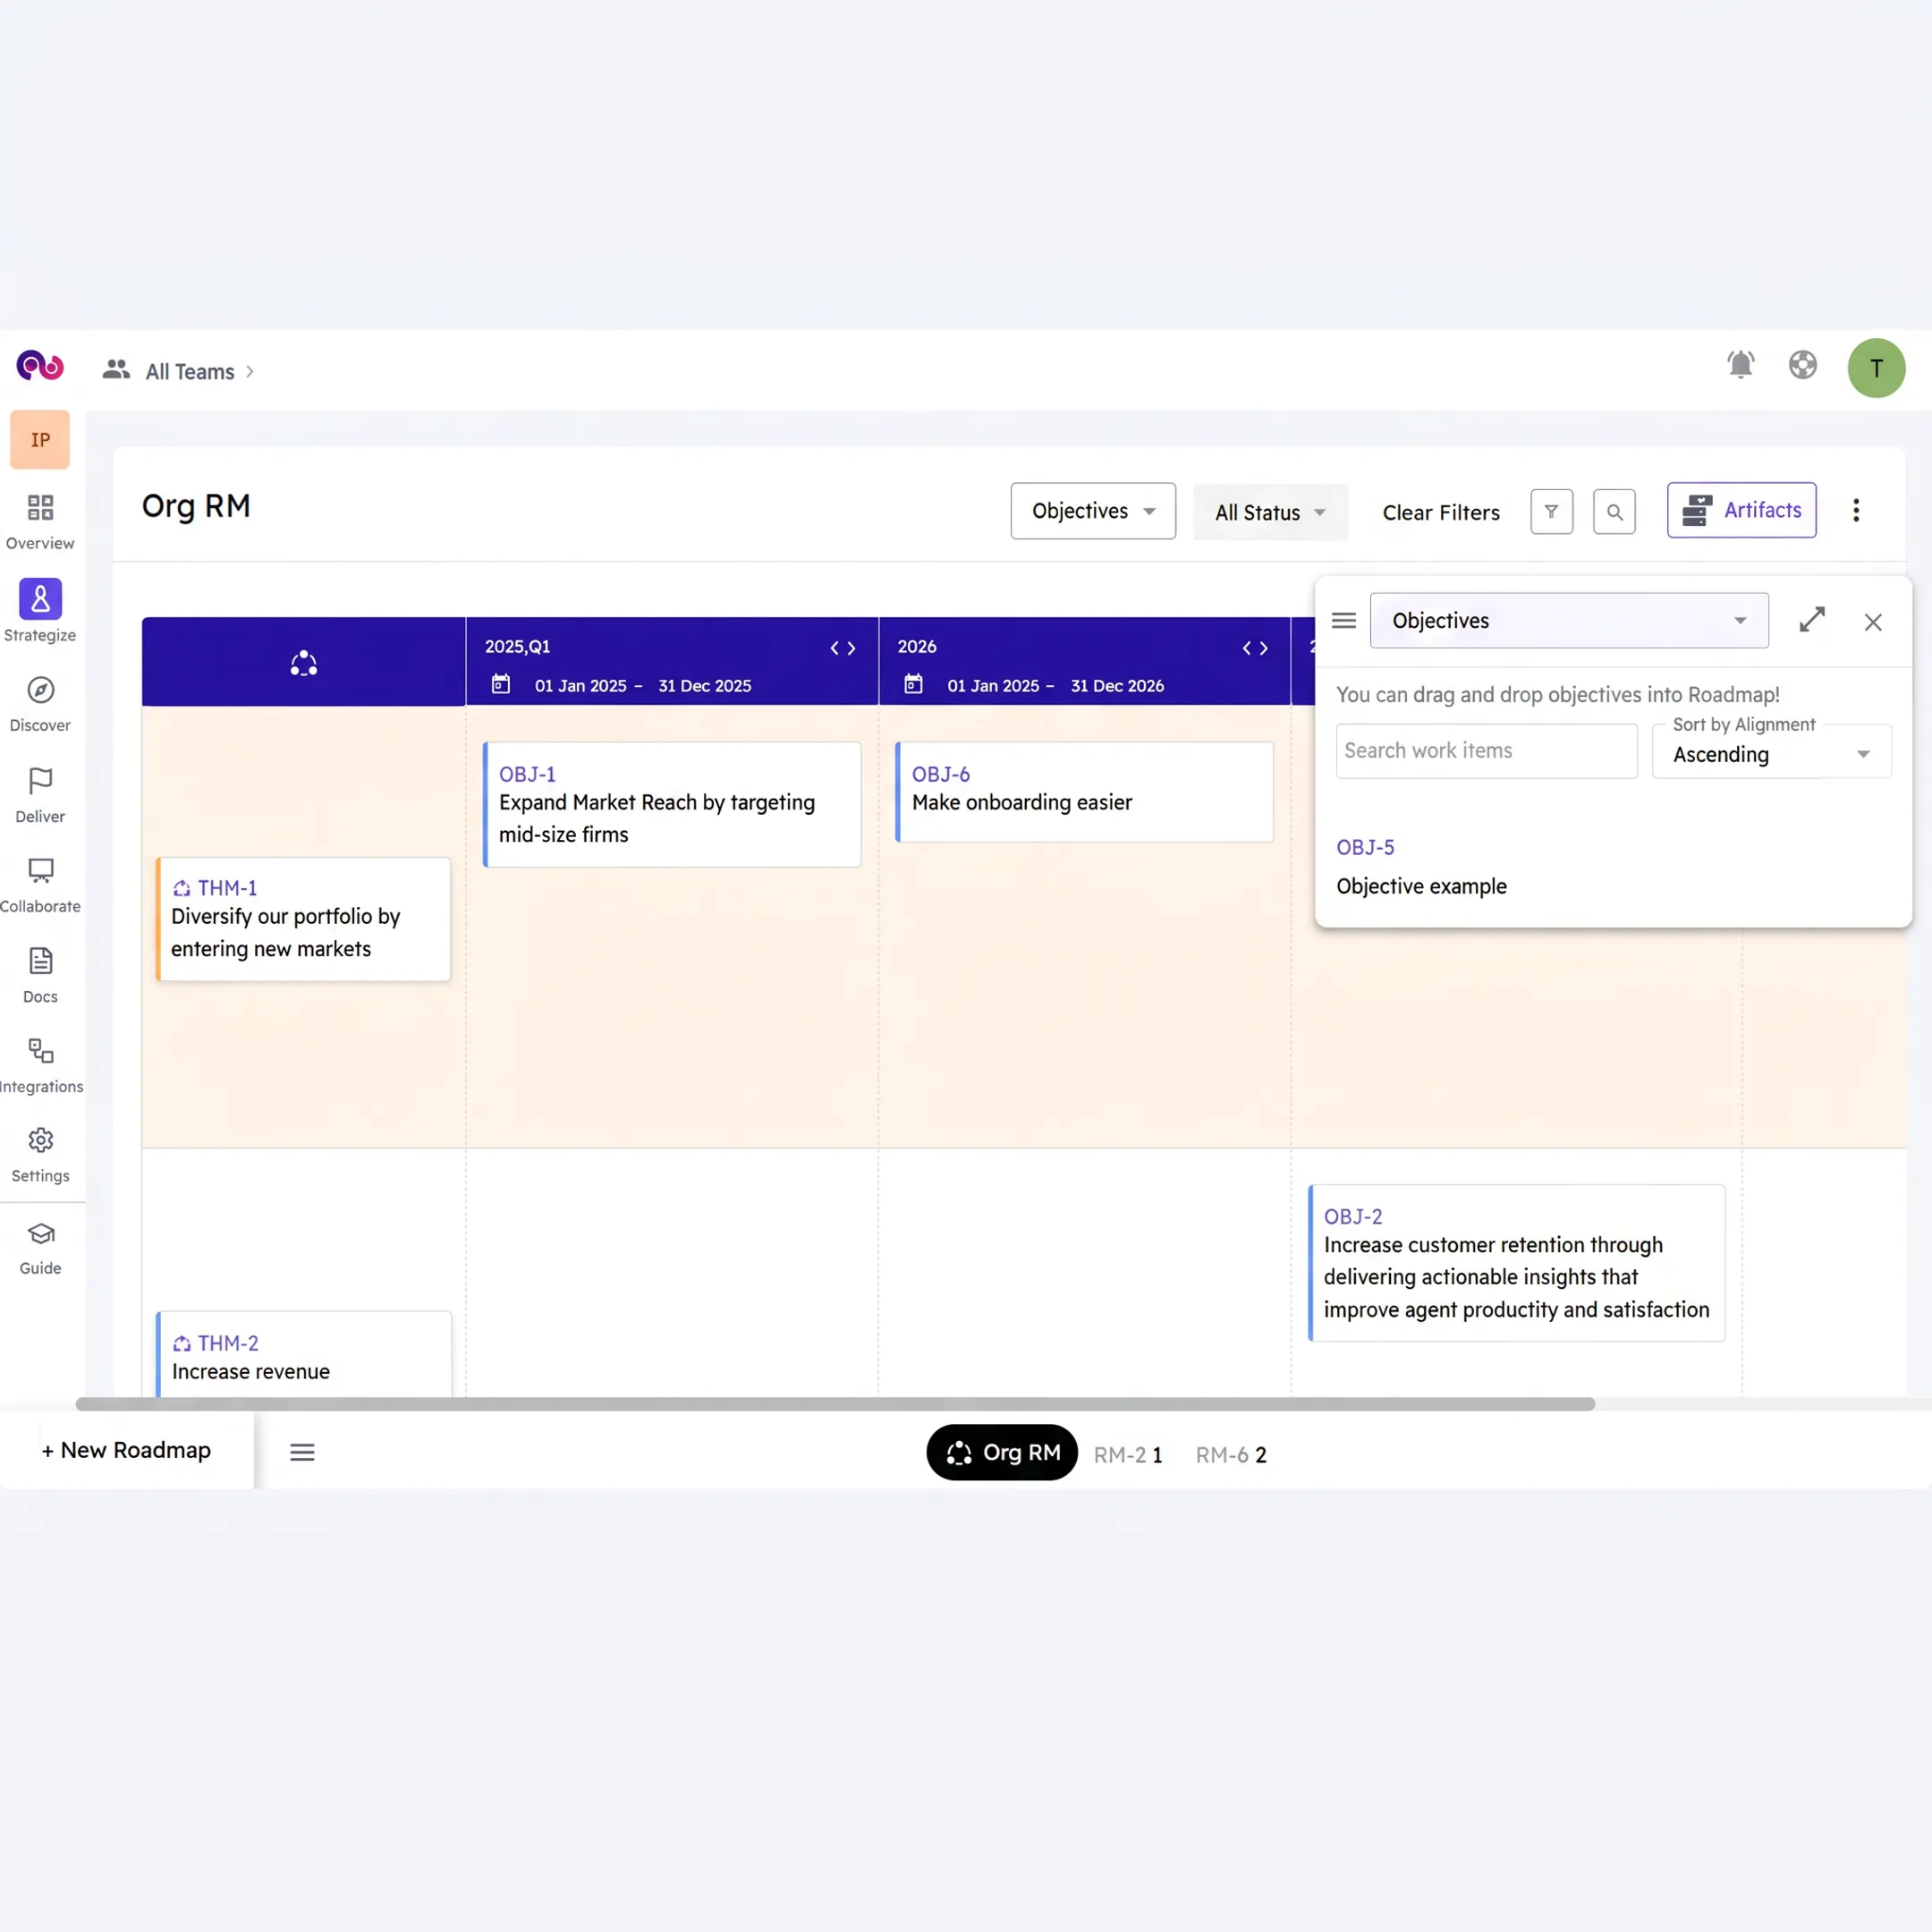The width and height of the screenshot is (1932, 1932).
Task: Open the IP workspace tile
Action: [40, 440]
